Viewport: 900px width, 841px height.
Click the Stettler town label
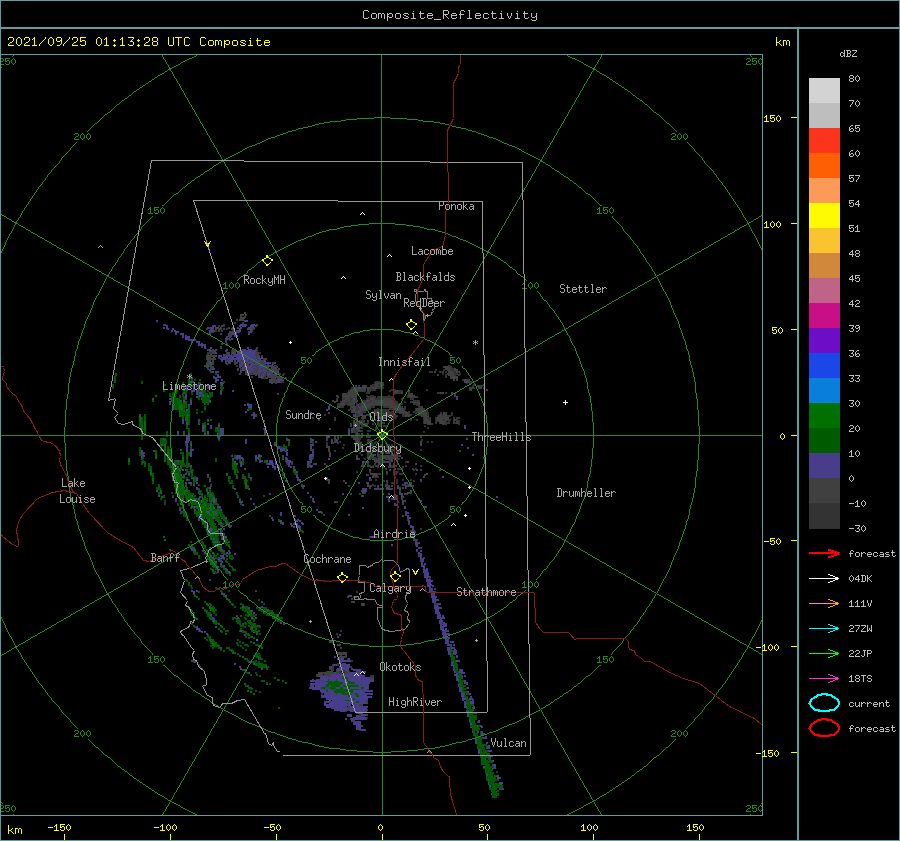pyautogui.click(x=583, y=289)
